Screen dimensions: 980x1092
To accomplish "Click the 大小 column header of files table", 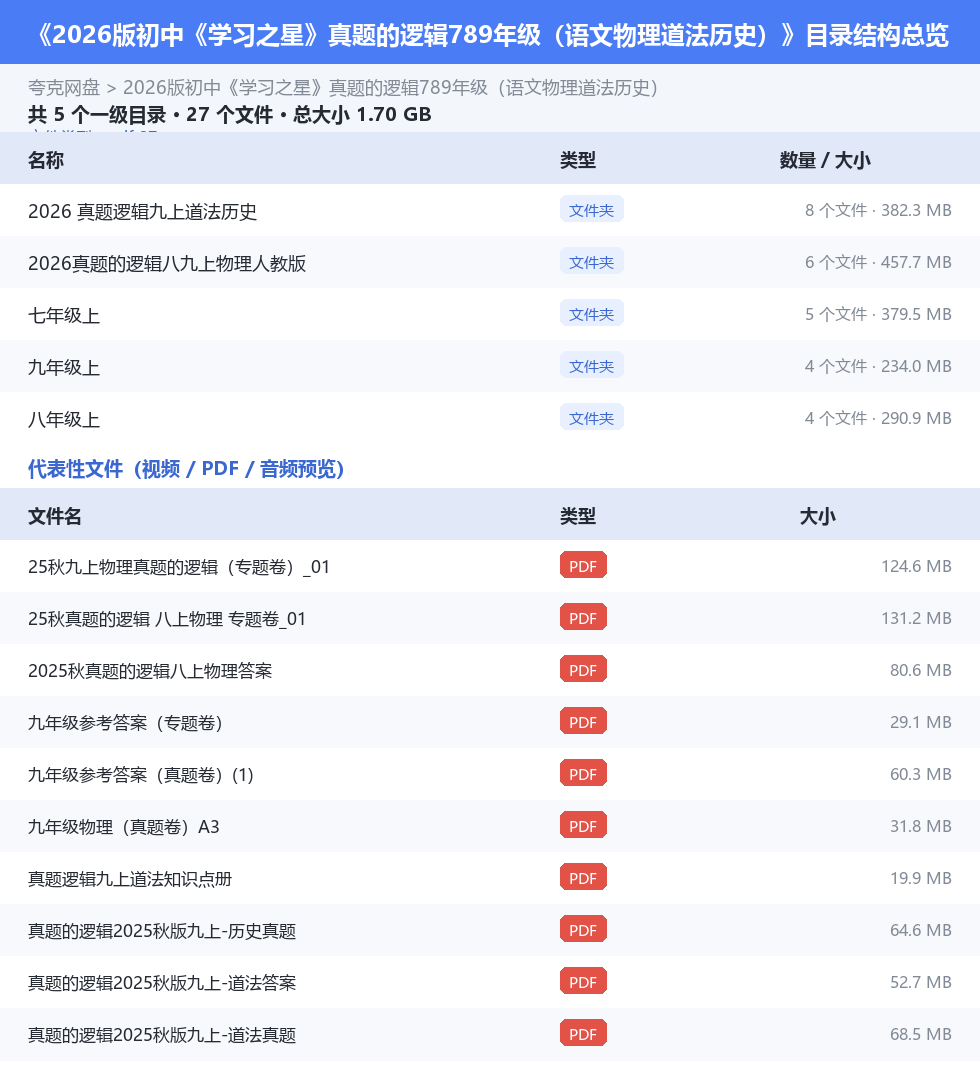I will click(x=817, y=516).
